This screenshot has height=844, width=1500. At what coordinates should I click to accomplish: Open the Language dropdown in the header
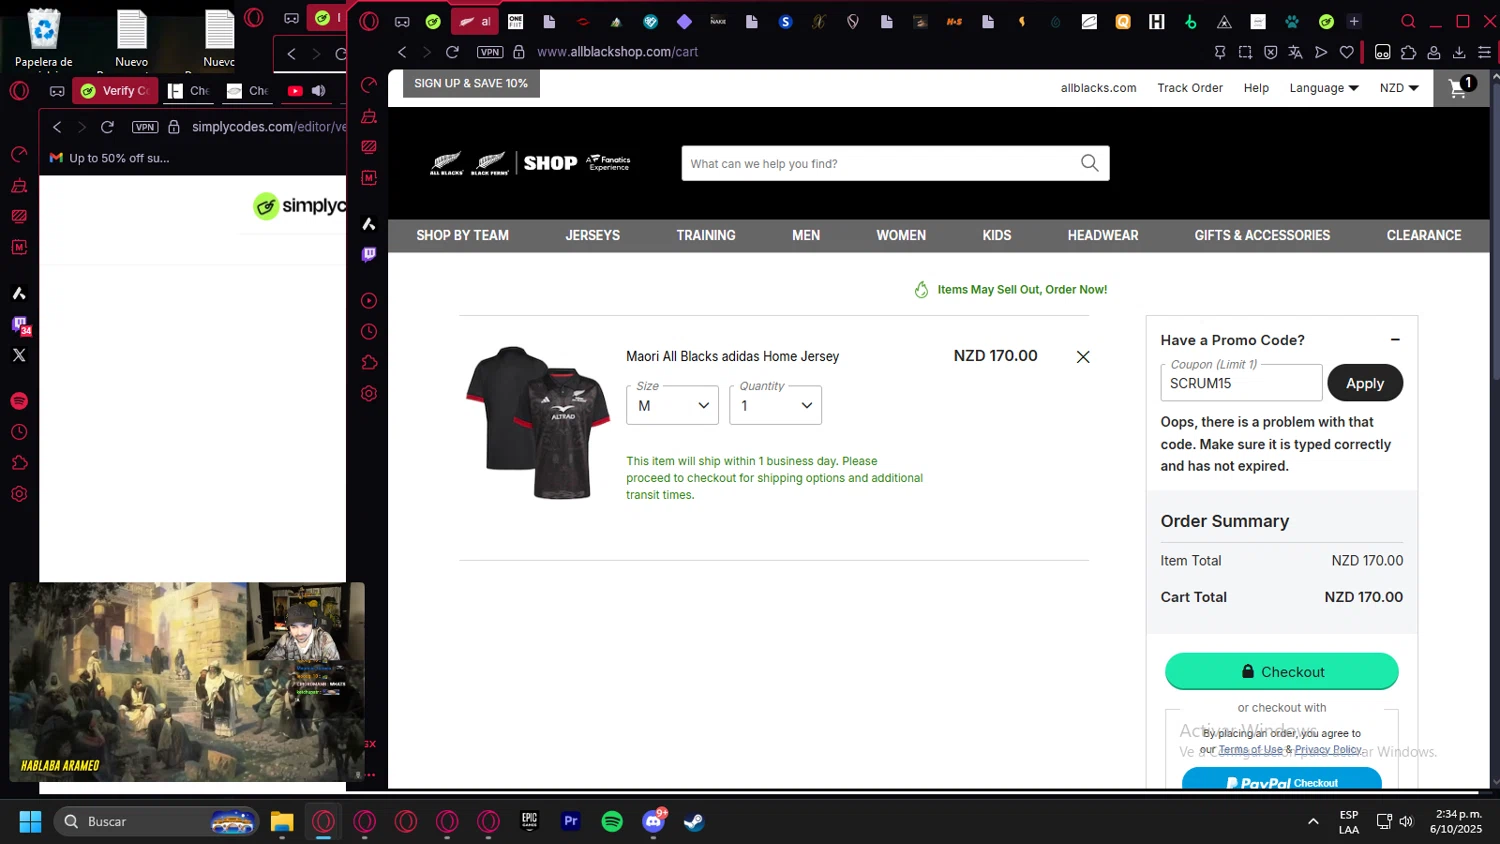point(1324,88)
